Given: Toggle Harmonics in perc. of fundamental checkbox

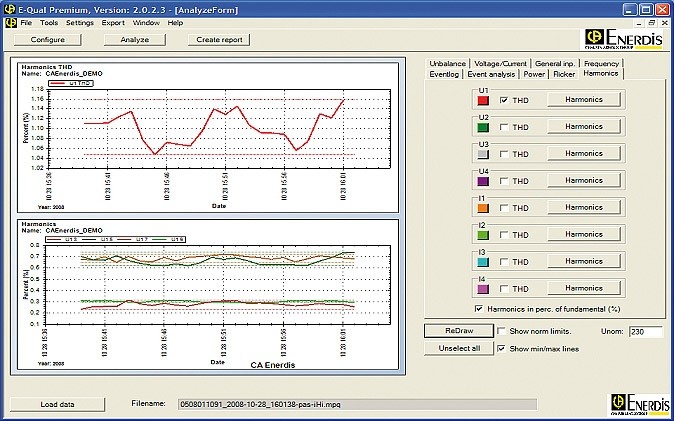Looking at the screenshot, I should [x=479, y=309].
